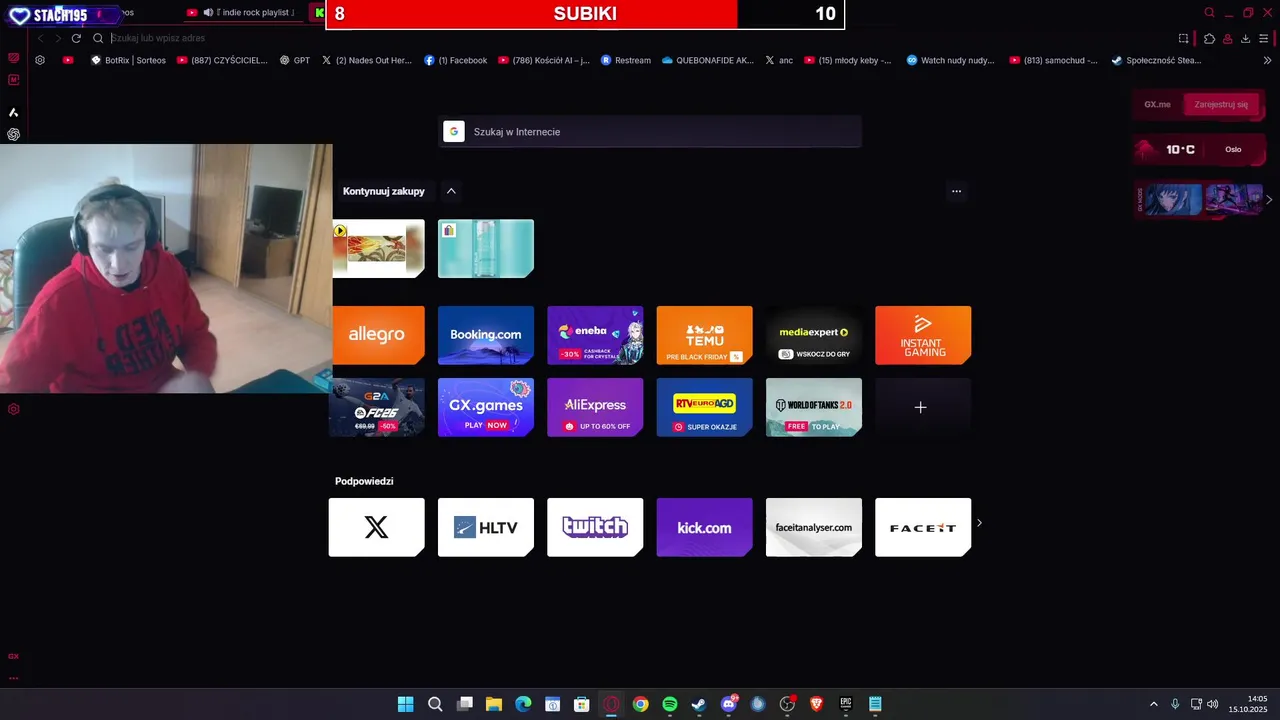Open Windows Start menu

pos(406,704)
